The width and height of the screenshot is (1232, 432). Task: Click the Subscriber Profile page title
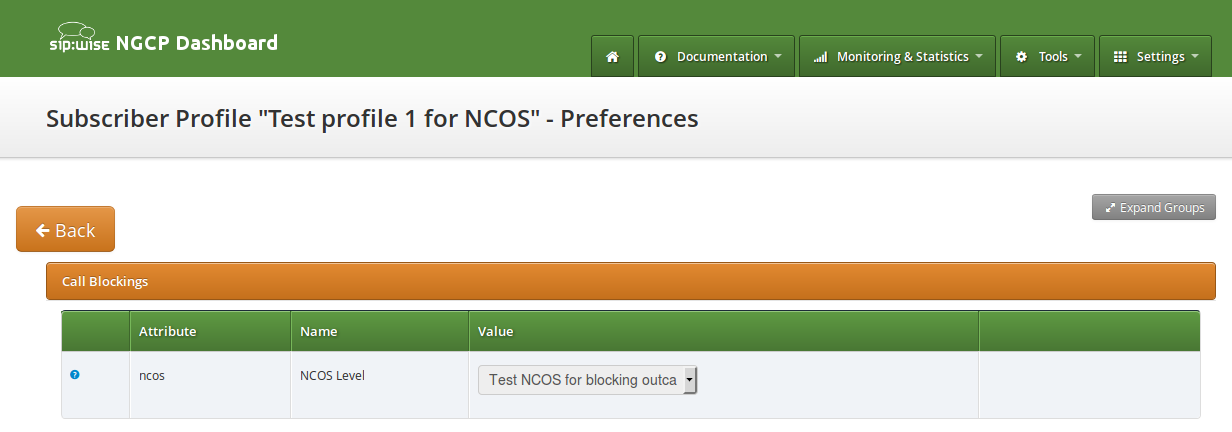tap(372, 118)
